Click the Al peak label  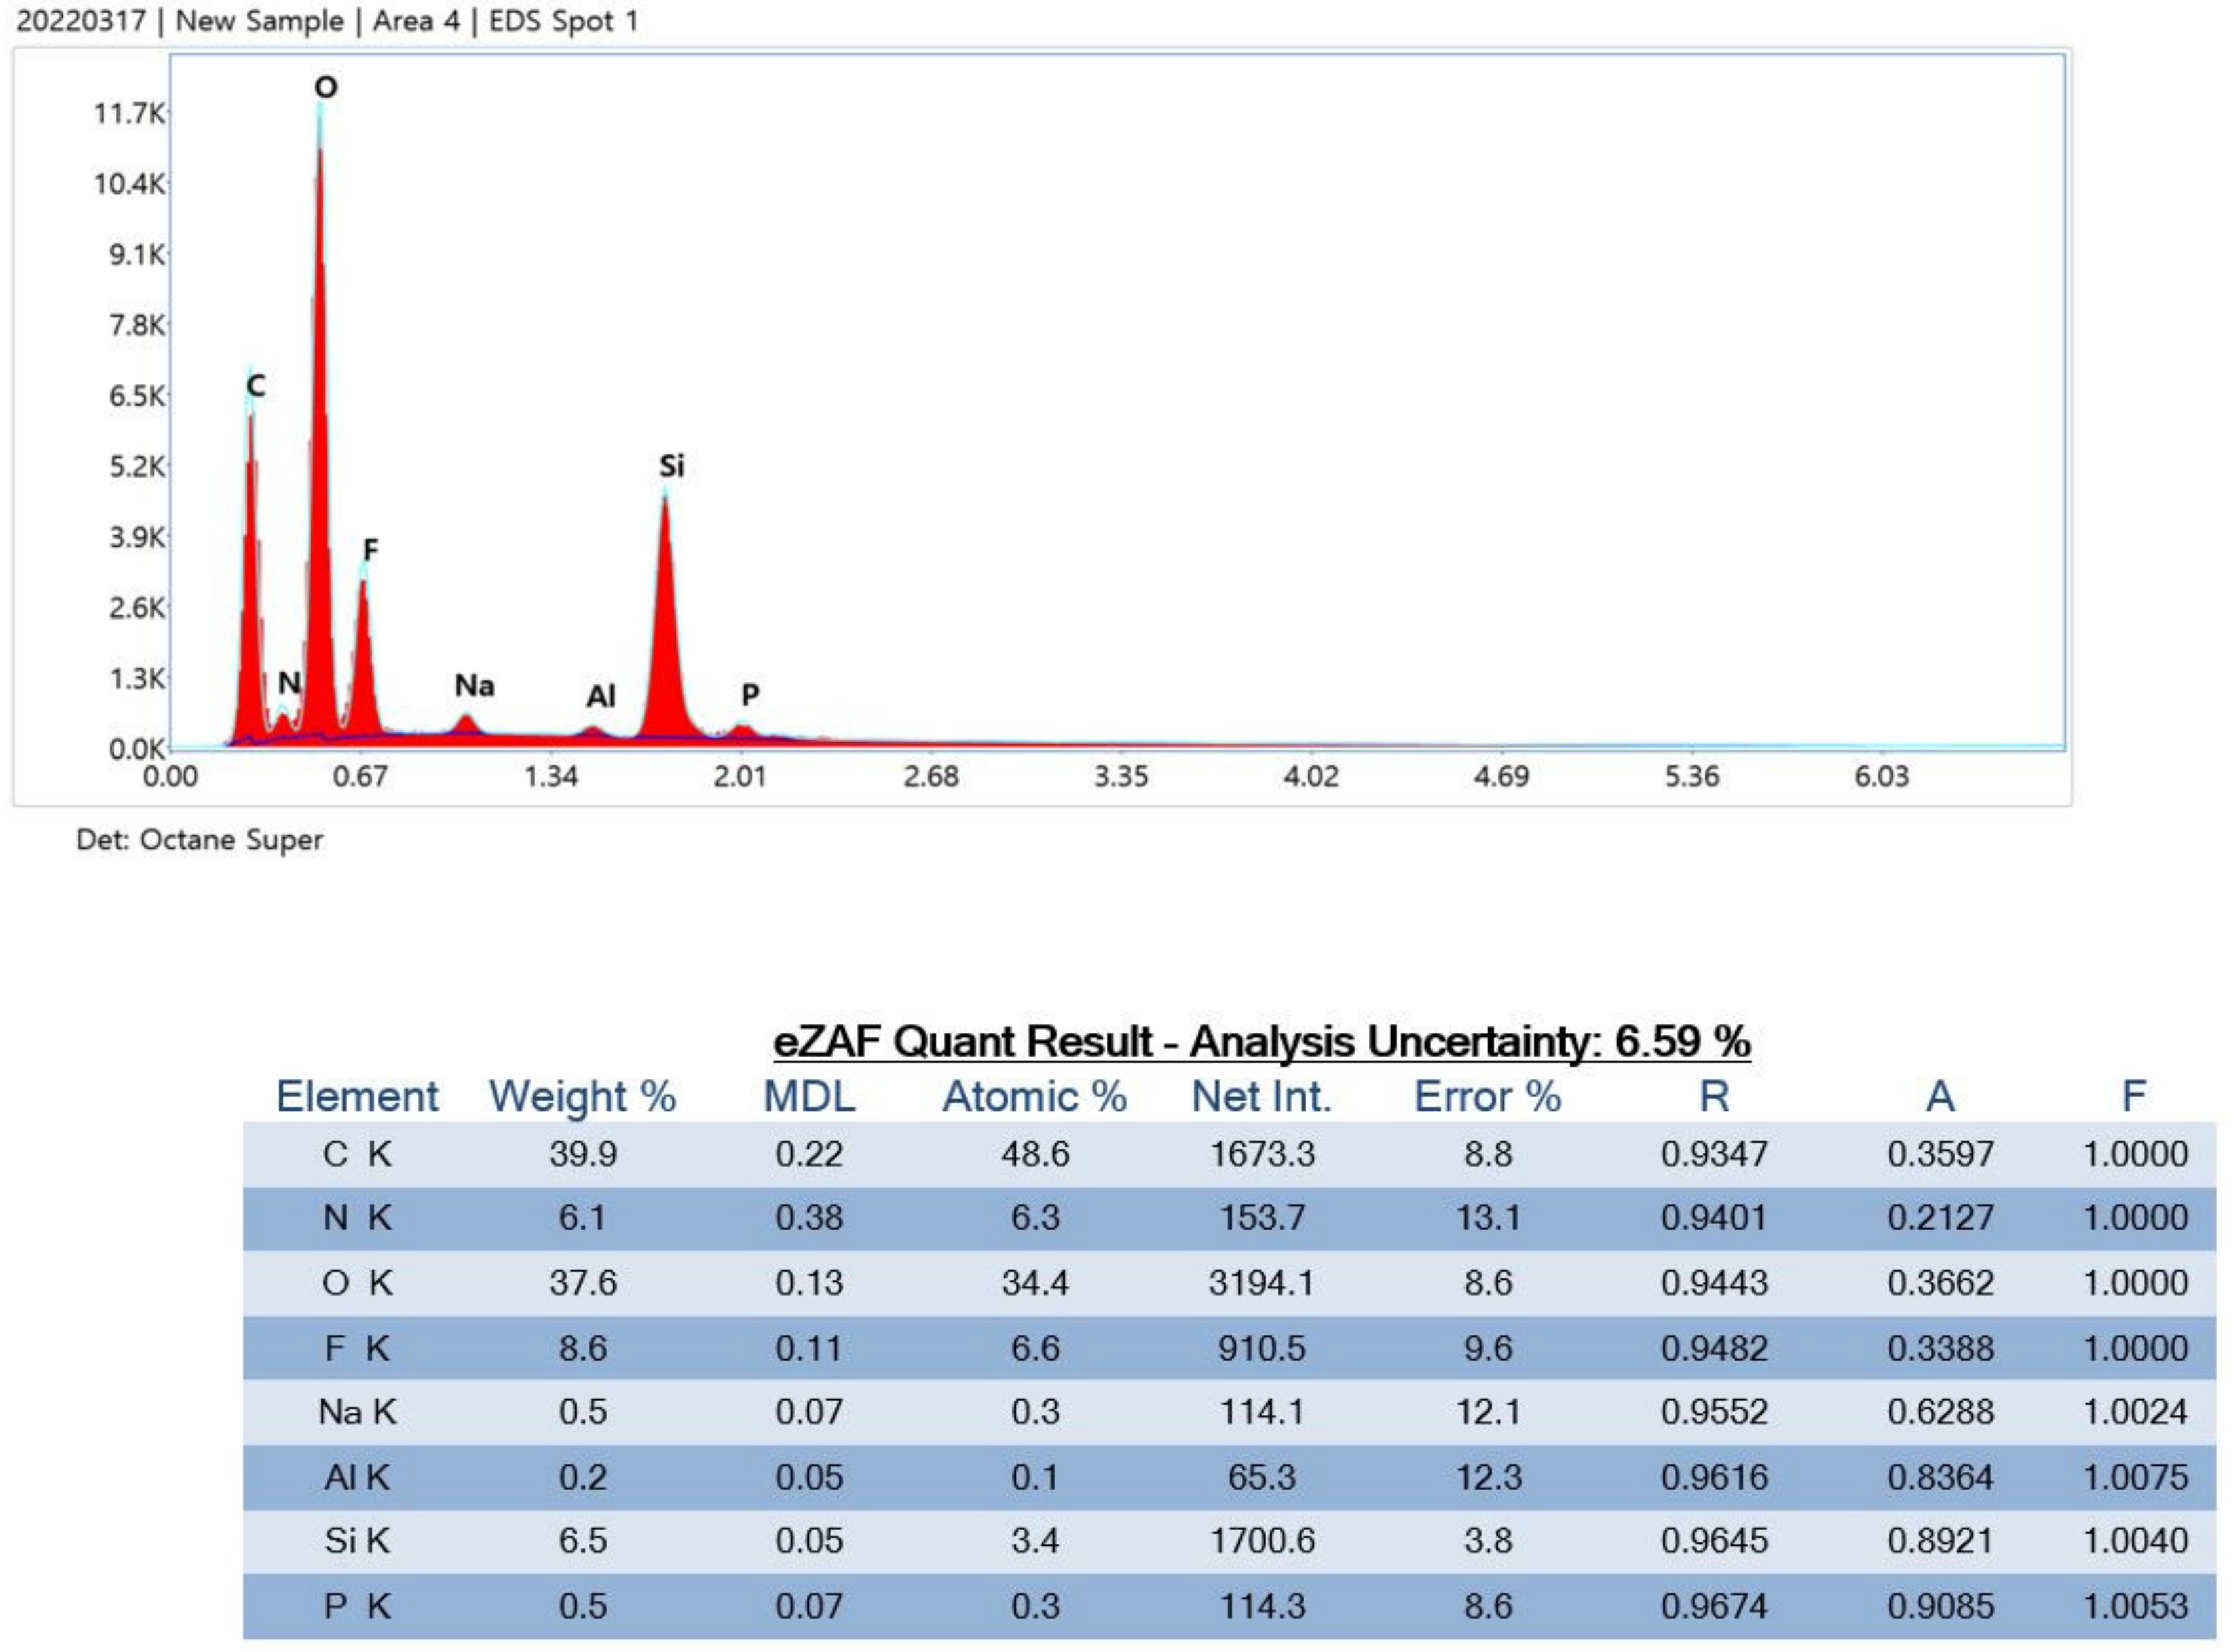point(601,696)
